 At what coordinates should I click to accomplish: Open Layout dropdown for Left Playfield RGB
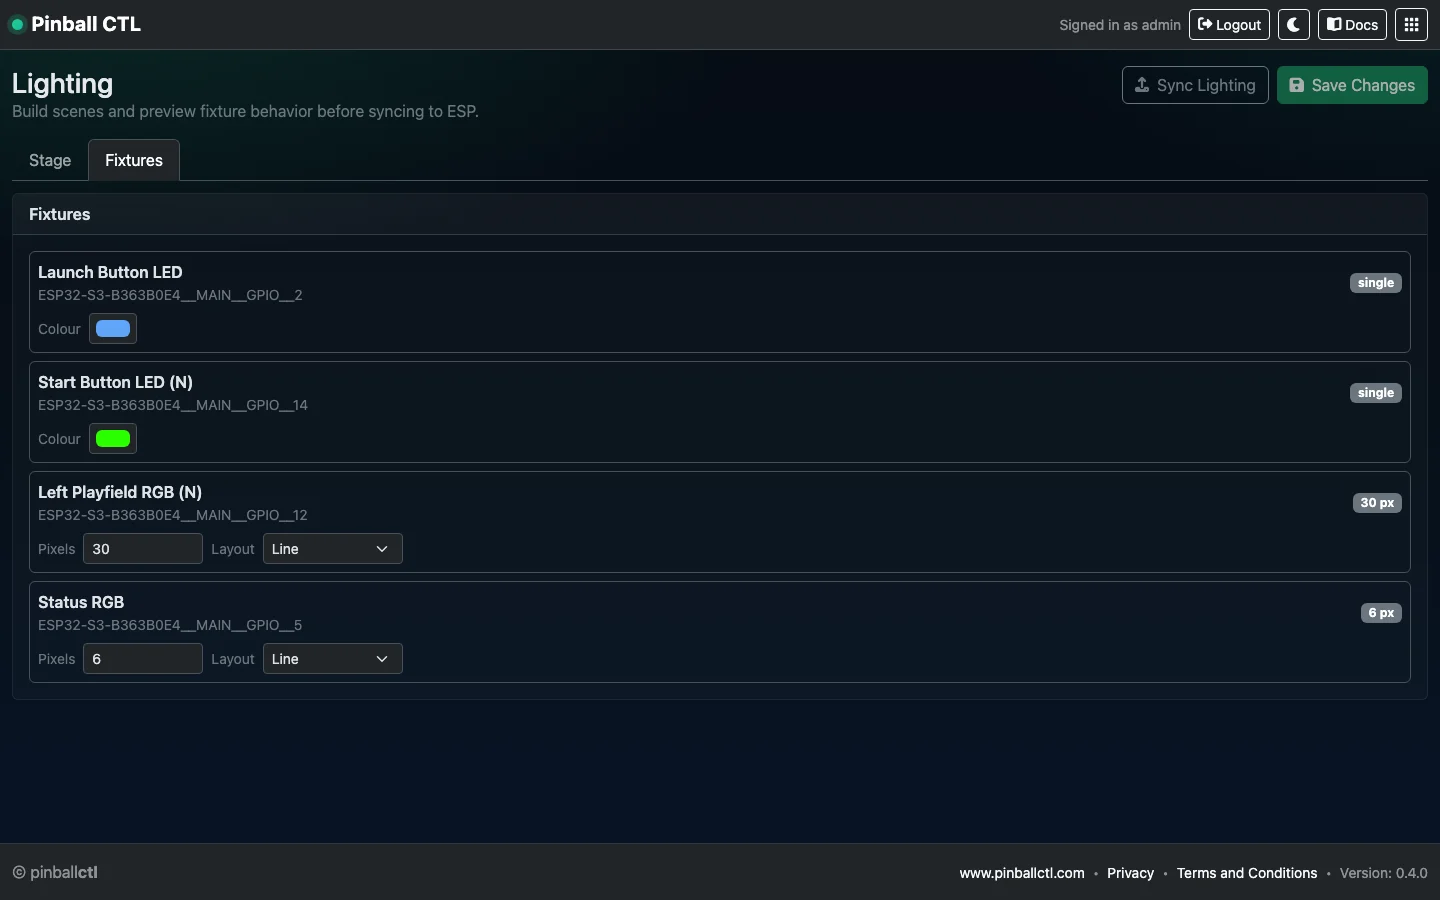(332, 549)
